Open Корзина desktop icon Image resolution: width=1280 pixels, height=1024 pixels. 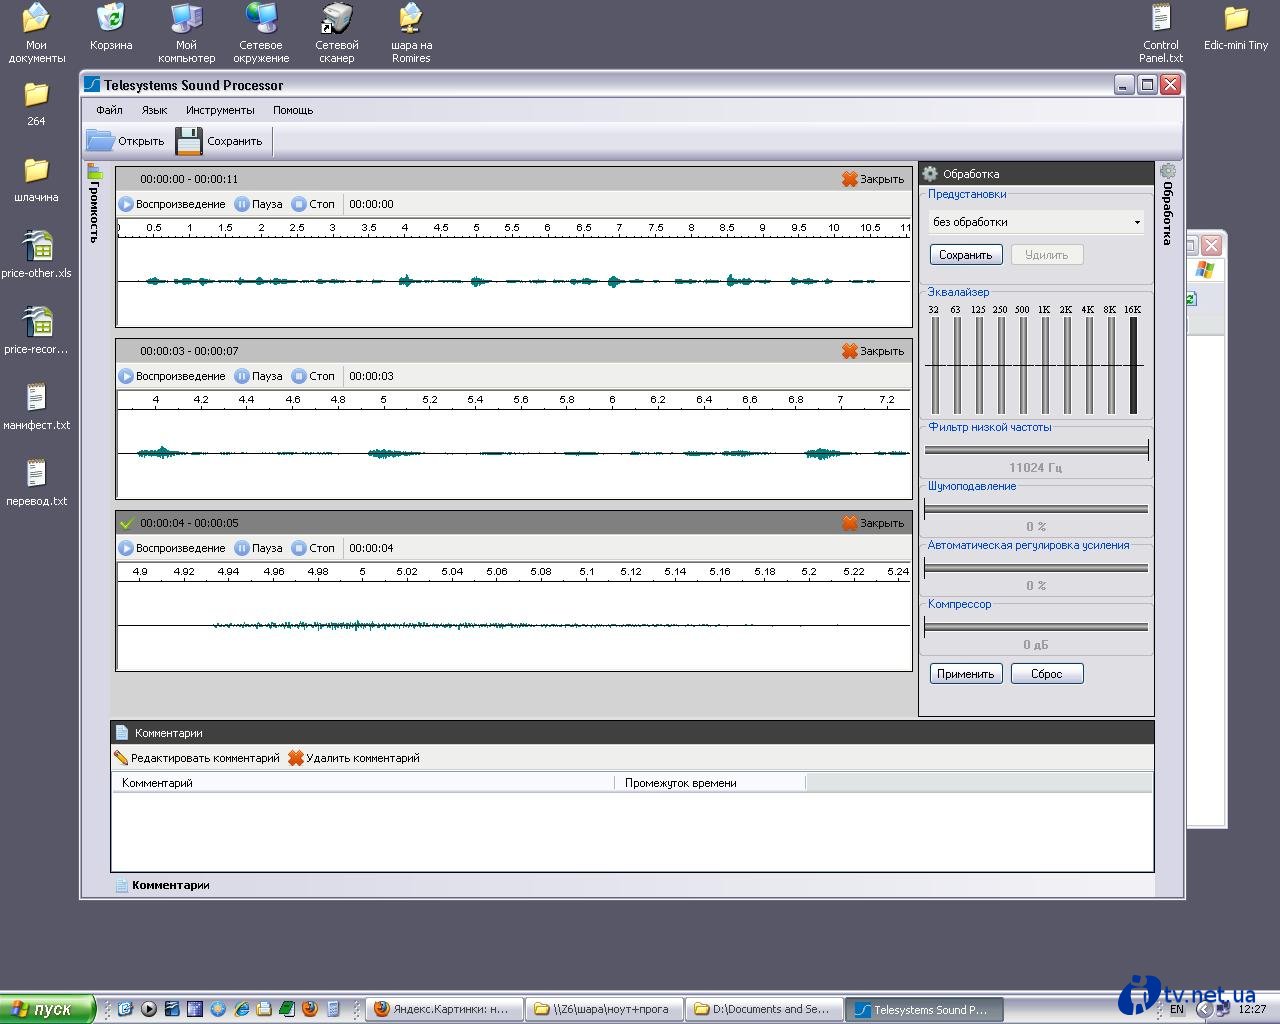(x=111, y=27)
